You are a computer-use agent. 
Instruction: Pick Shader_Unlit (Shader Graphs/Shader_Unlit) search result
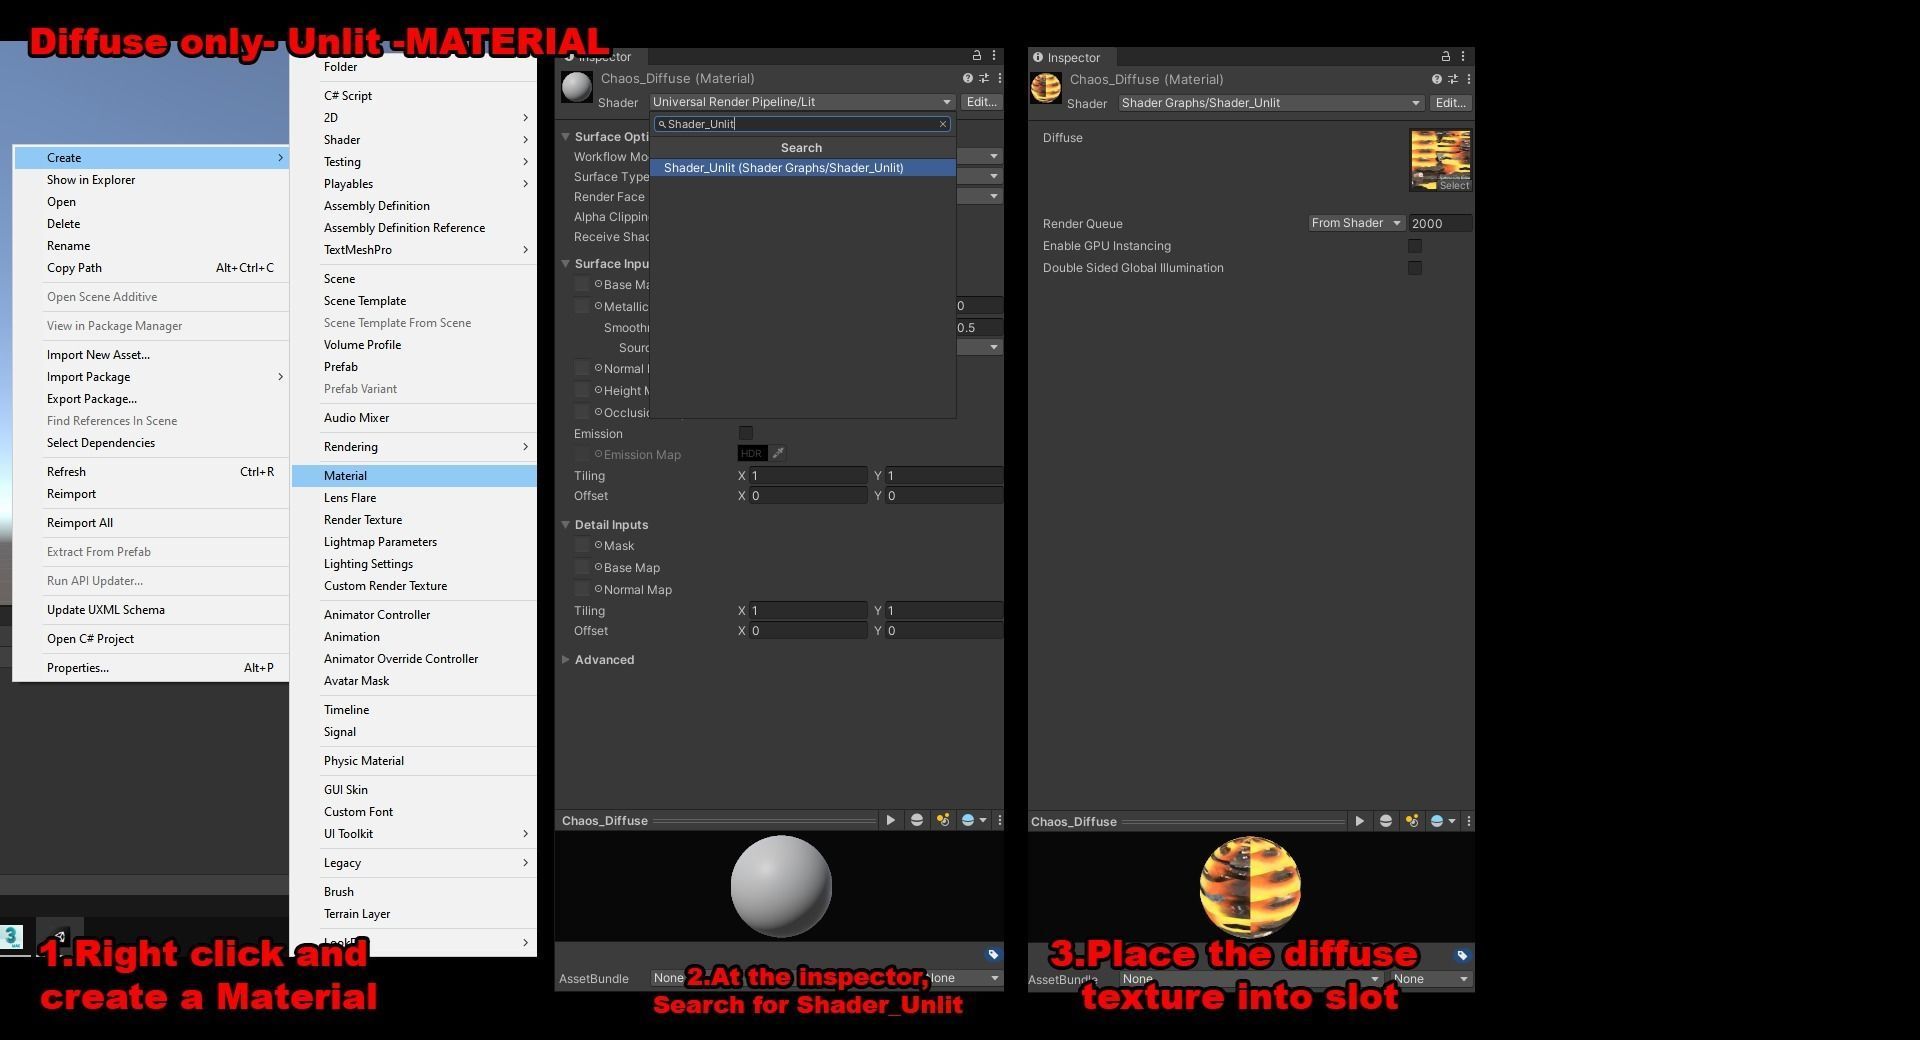(803, 168)
